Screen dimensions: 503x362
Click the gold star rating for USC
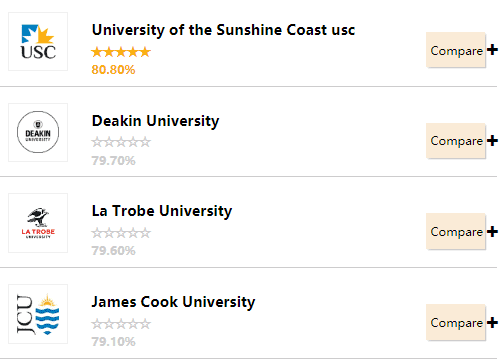(x=121, y=52)
